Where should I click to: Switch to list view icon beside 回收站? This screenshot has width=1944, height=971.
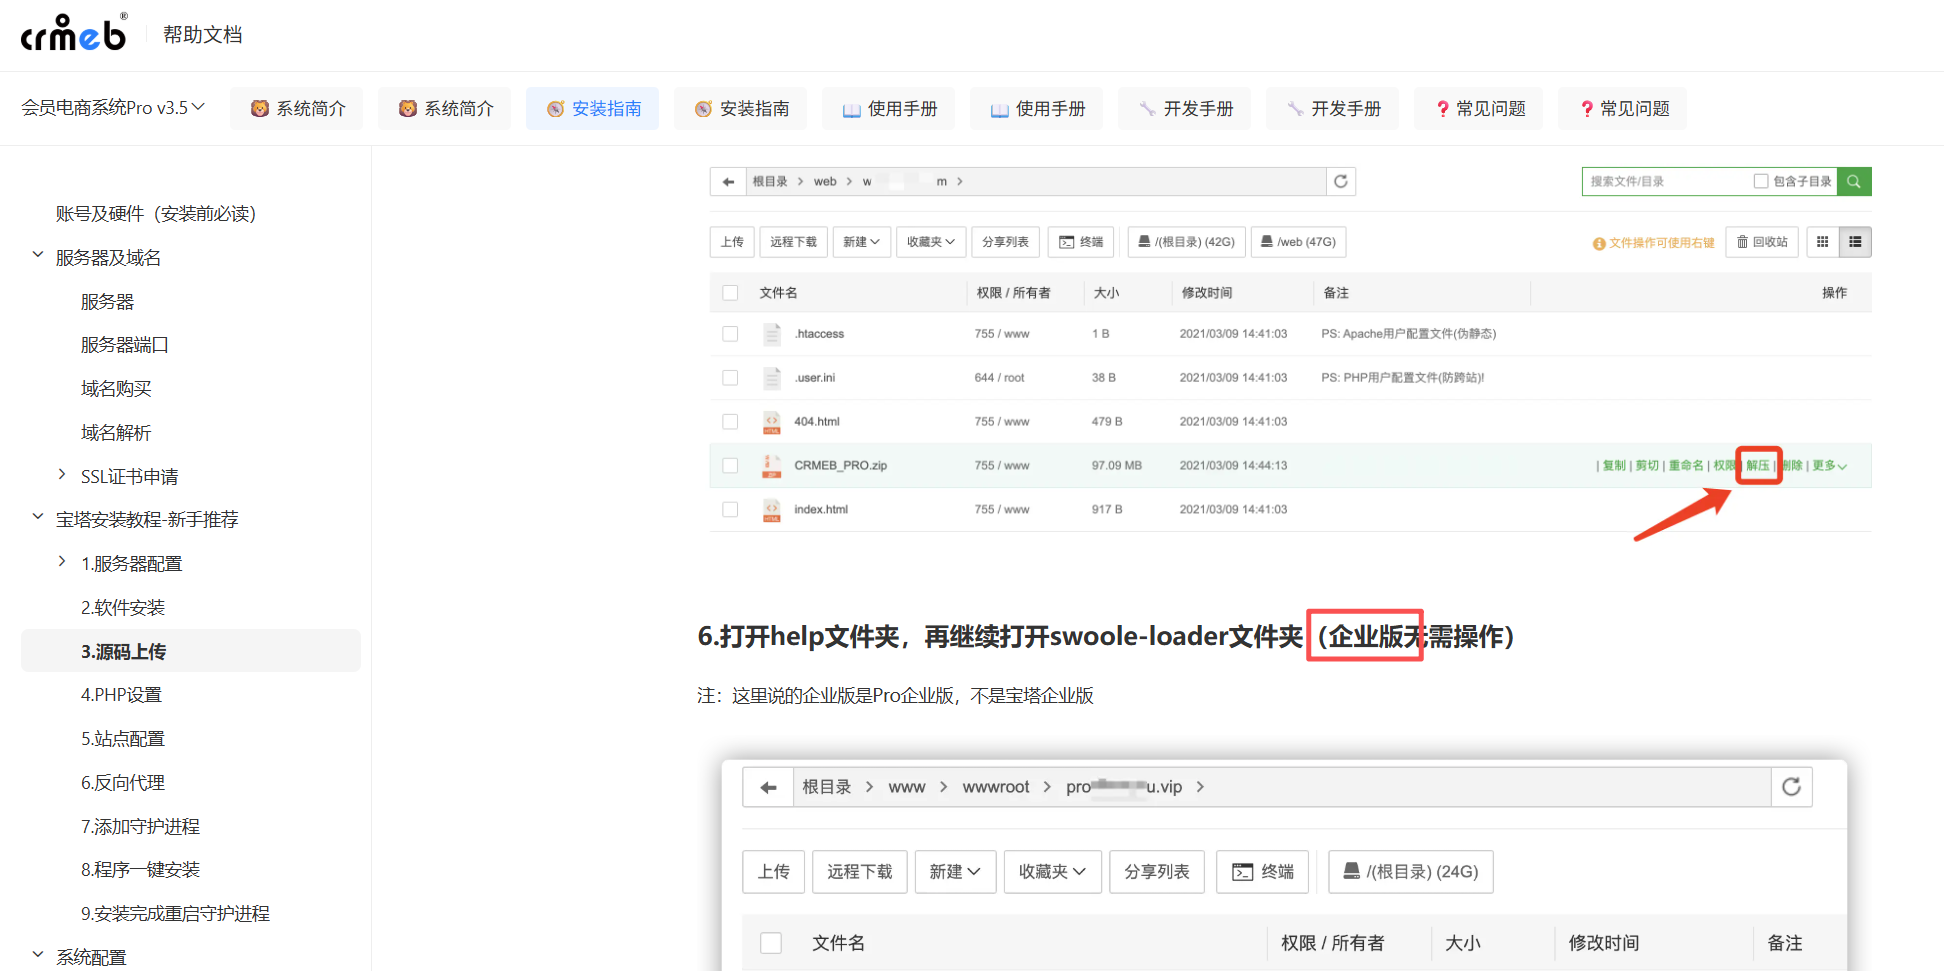point(1855,242)
